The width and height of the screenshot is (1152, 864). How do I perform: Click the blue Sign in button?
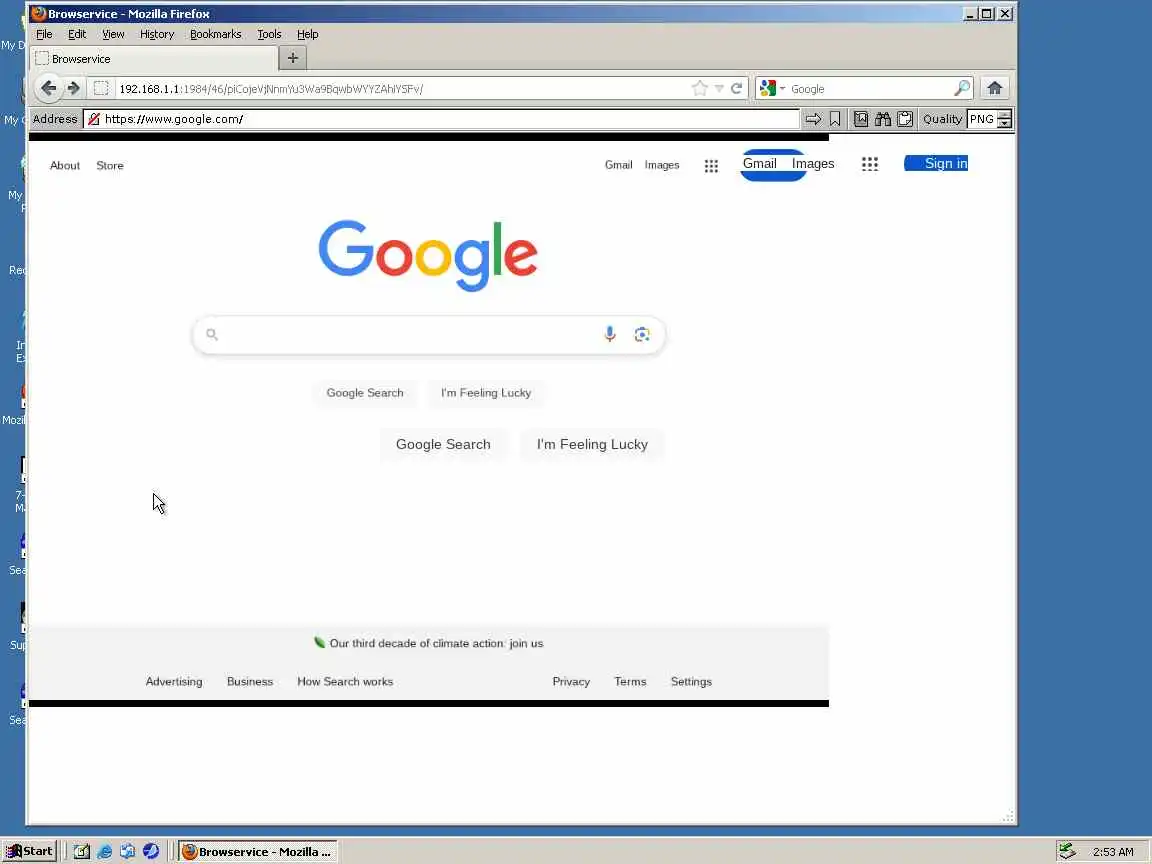(937, 163)
